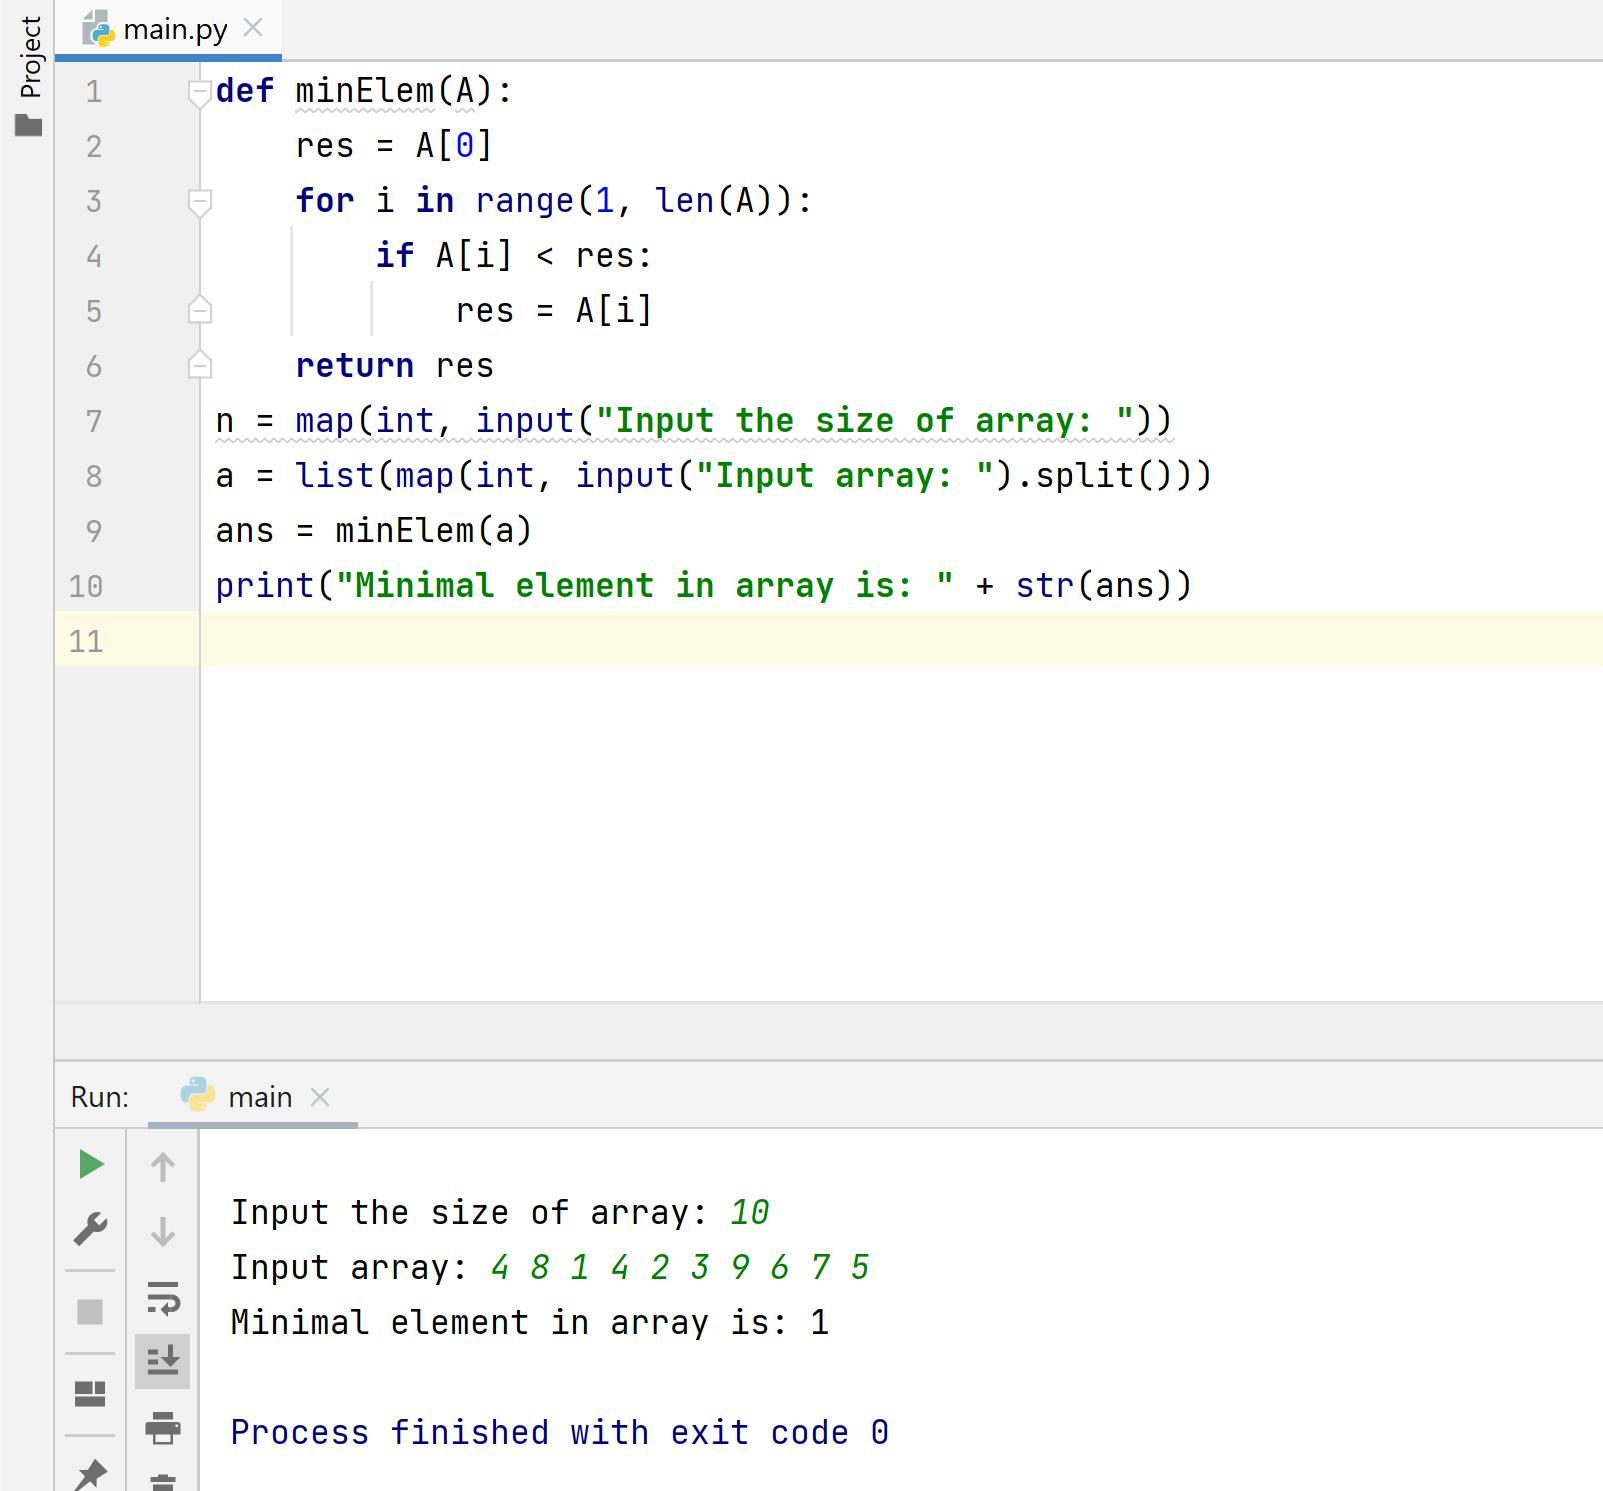Select the main tab in Run panel
Viewport: 1603px width, 1491px height.
[x=259, y=1097]
